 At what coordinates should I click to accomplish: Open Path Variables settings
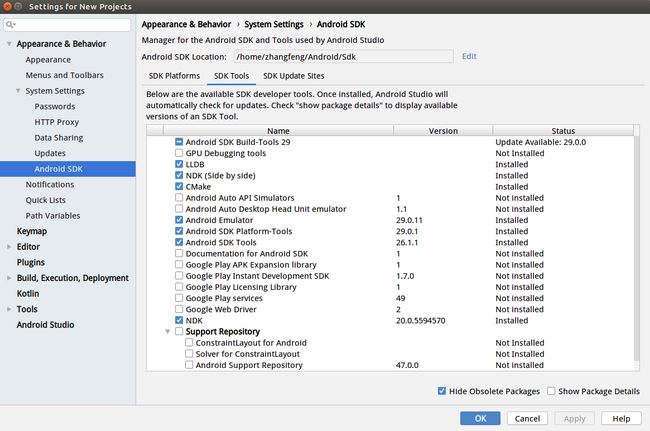point(53,216)
